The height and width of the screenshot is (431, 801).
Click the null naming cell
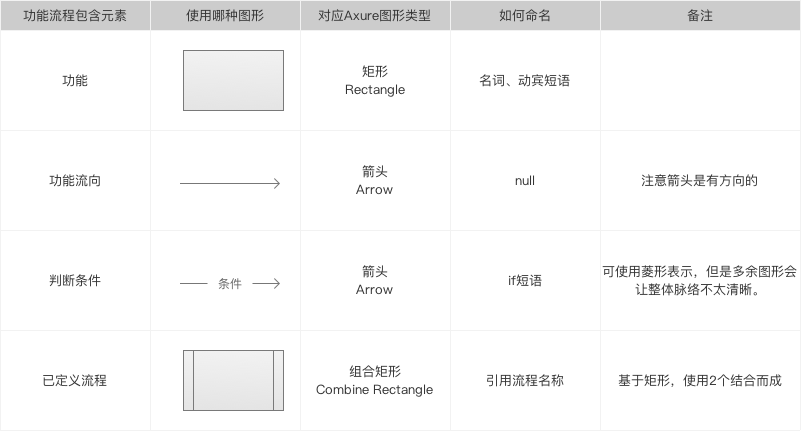click(x=525, y=181)
